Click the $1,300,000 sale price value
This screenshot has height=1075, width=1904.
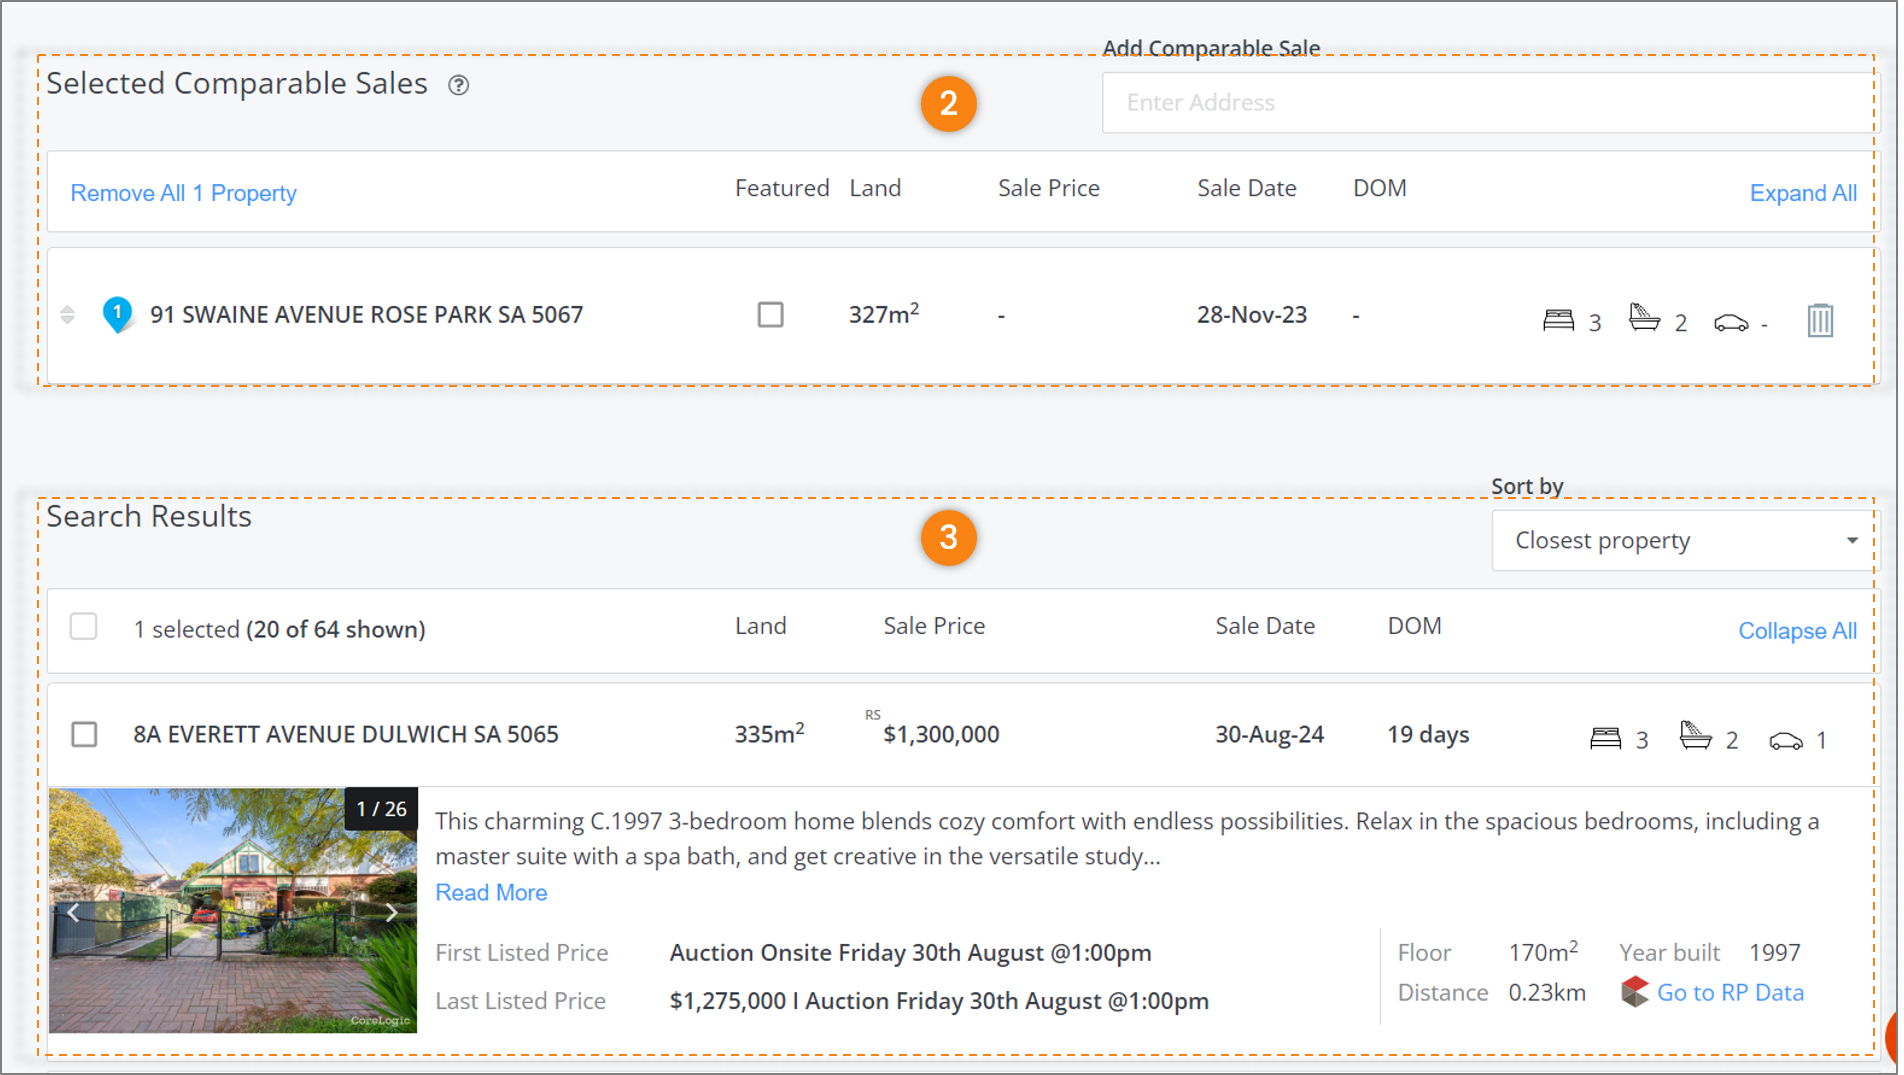(941, 735)
